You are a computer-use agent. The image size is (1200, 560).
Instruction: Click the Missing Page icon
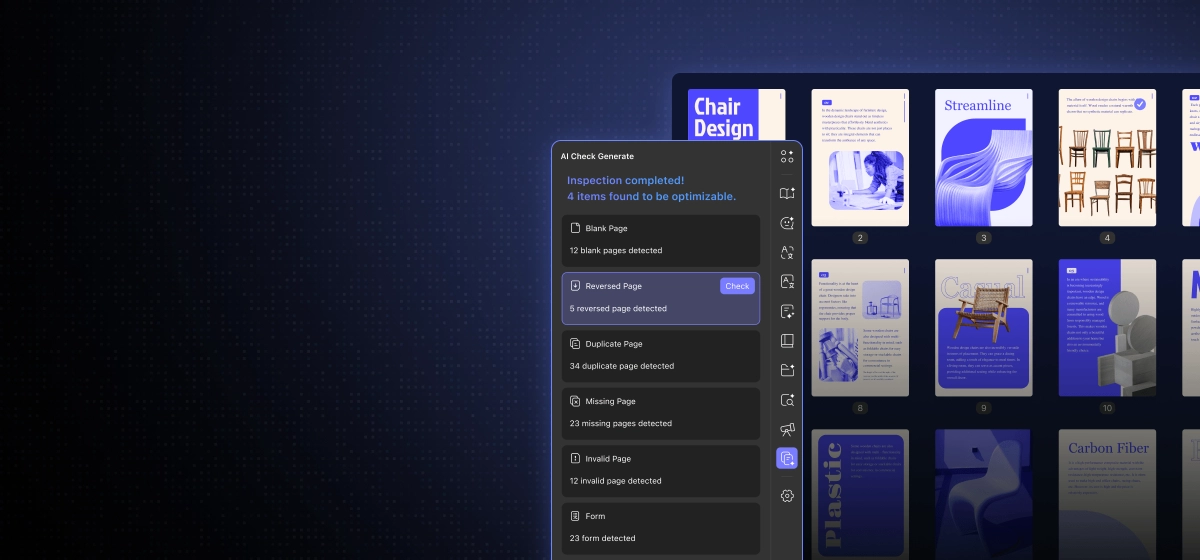coord(575,401)
